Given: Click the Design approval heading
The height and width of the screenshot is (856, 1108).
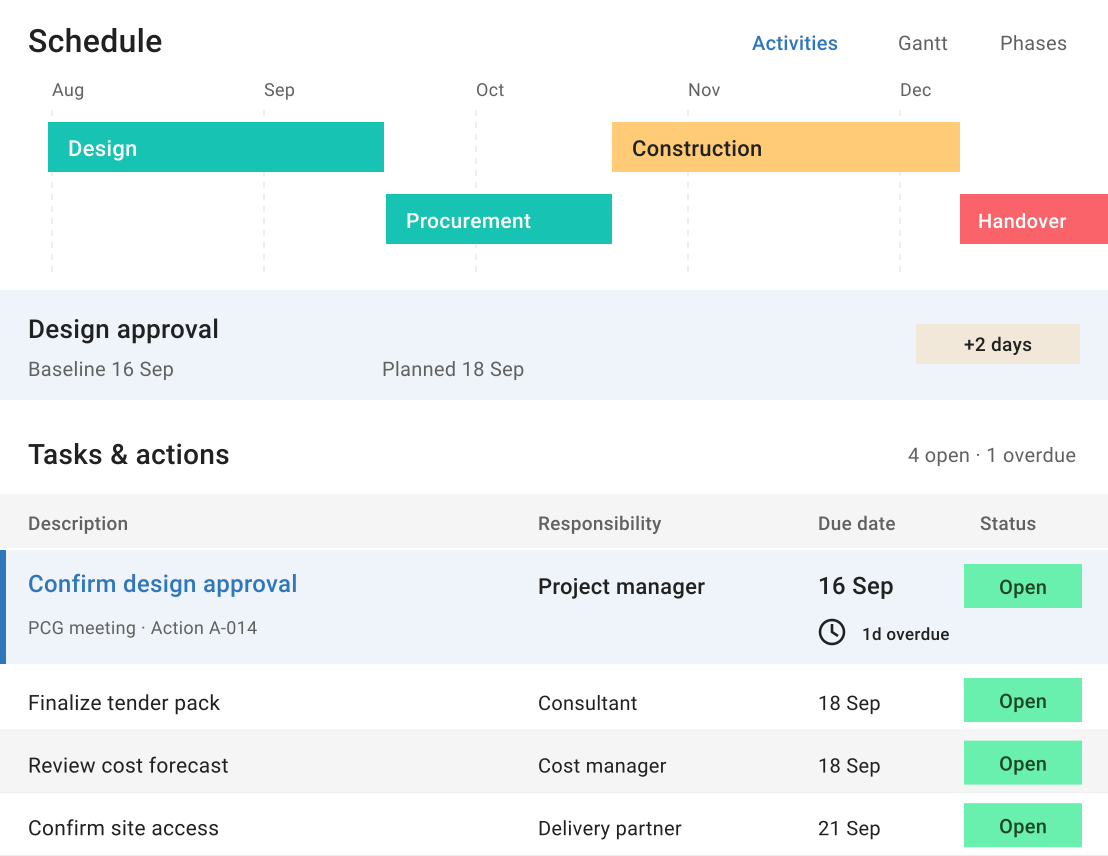Looking at the screenshot, I should (123, 329).
